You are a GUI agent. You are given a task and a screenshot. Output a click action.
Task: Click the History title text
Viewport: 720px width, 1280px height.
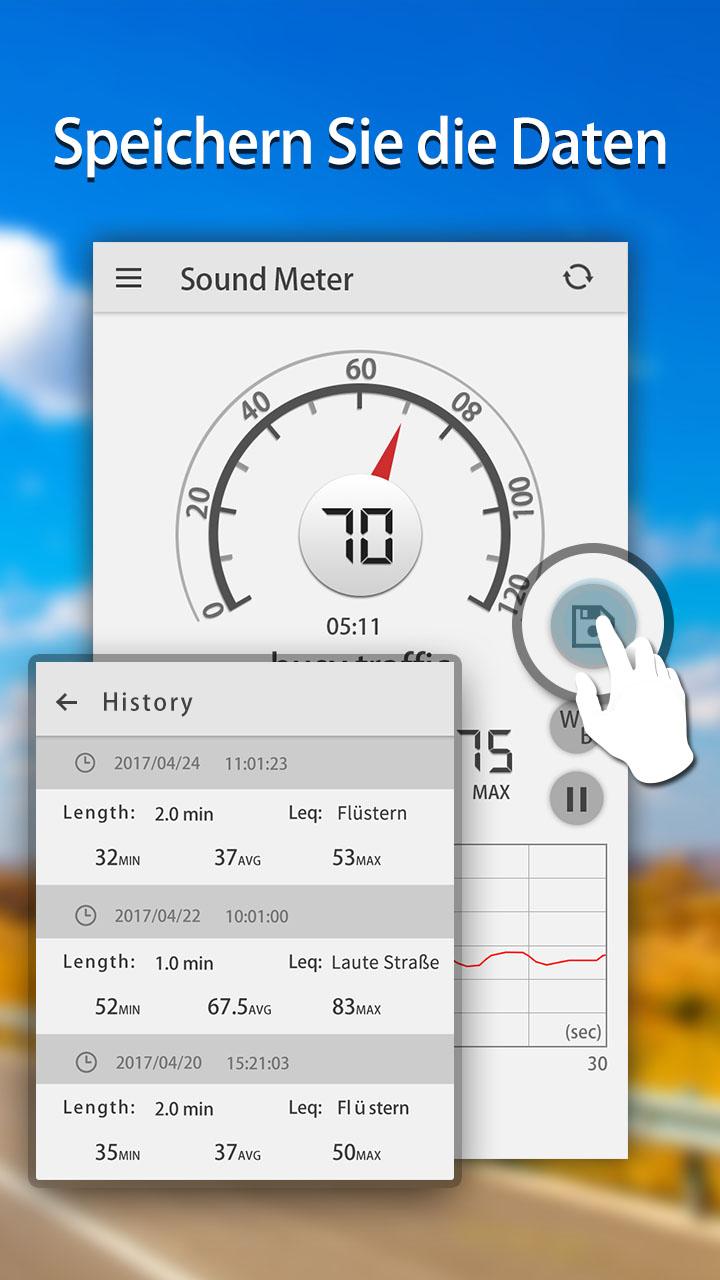point(147,702)
